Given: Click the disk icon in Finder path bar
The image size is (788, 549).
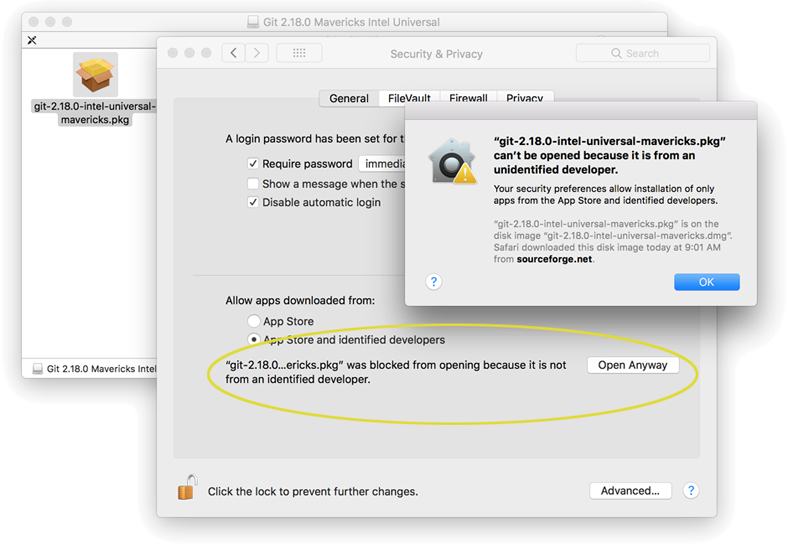Looking at the screenshot, I should (x=38, y=369).
